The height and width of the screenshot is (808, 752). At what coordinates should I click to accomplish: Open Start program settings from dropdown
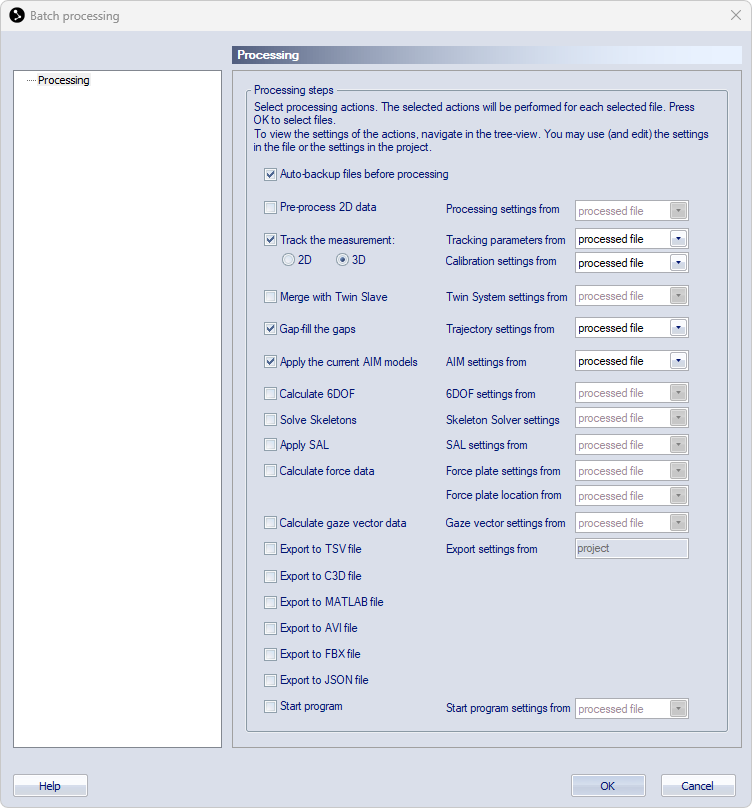point(631,709)
